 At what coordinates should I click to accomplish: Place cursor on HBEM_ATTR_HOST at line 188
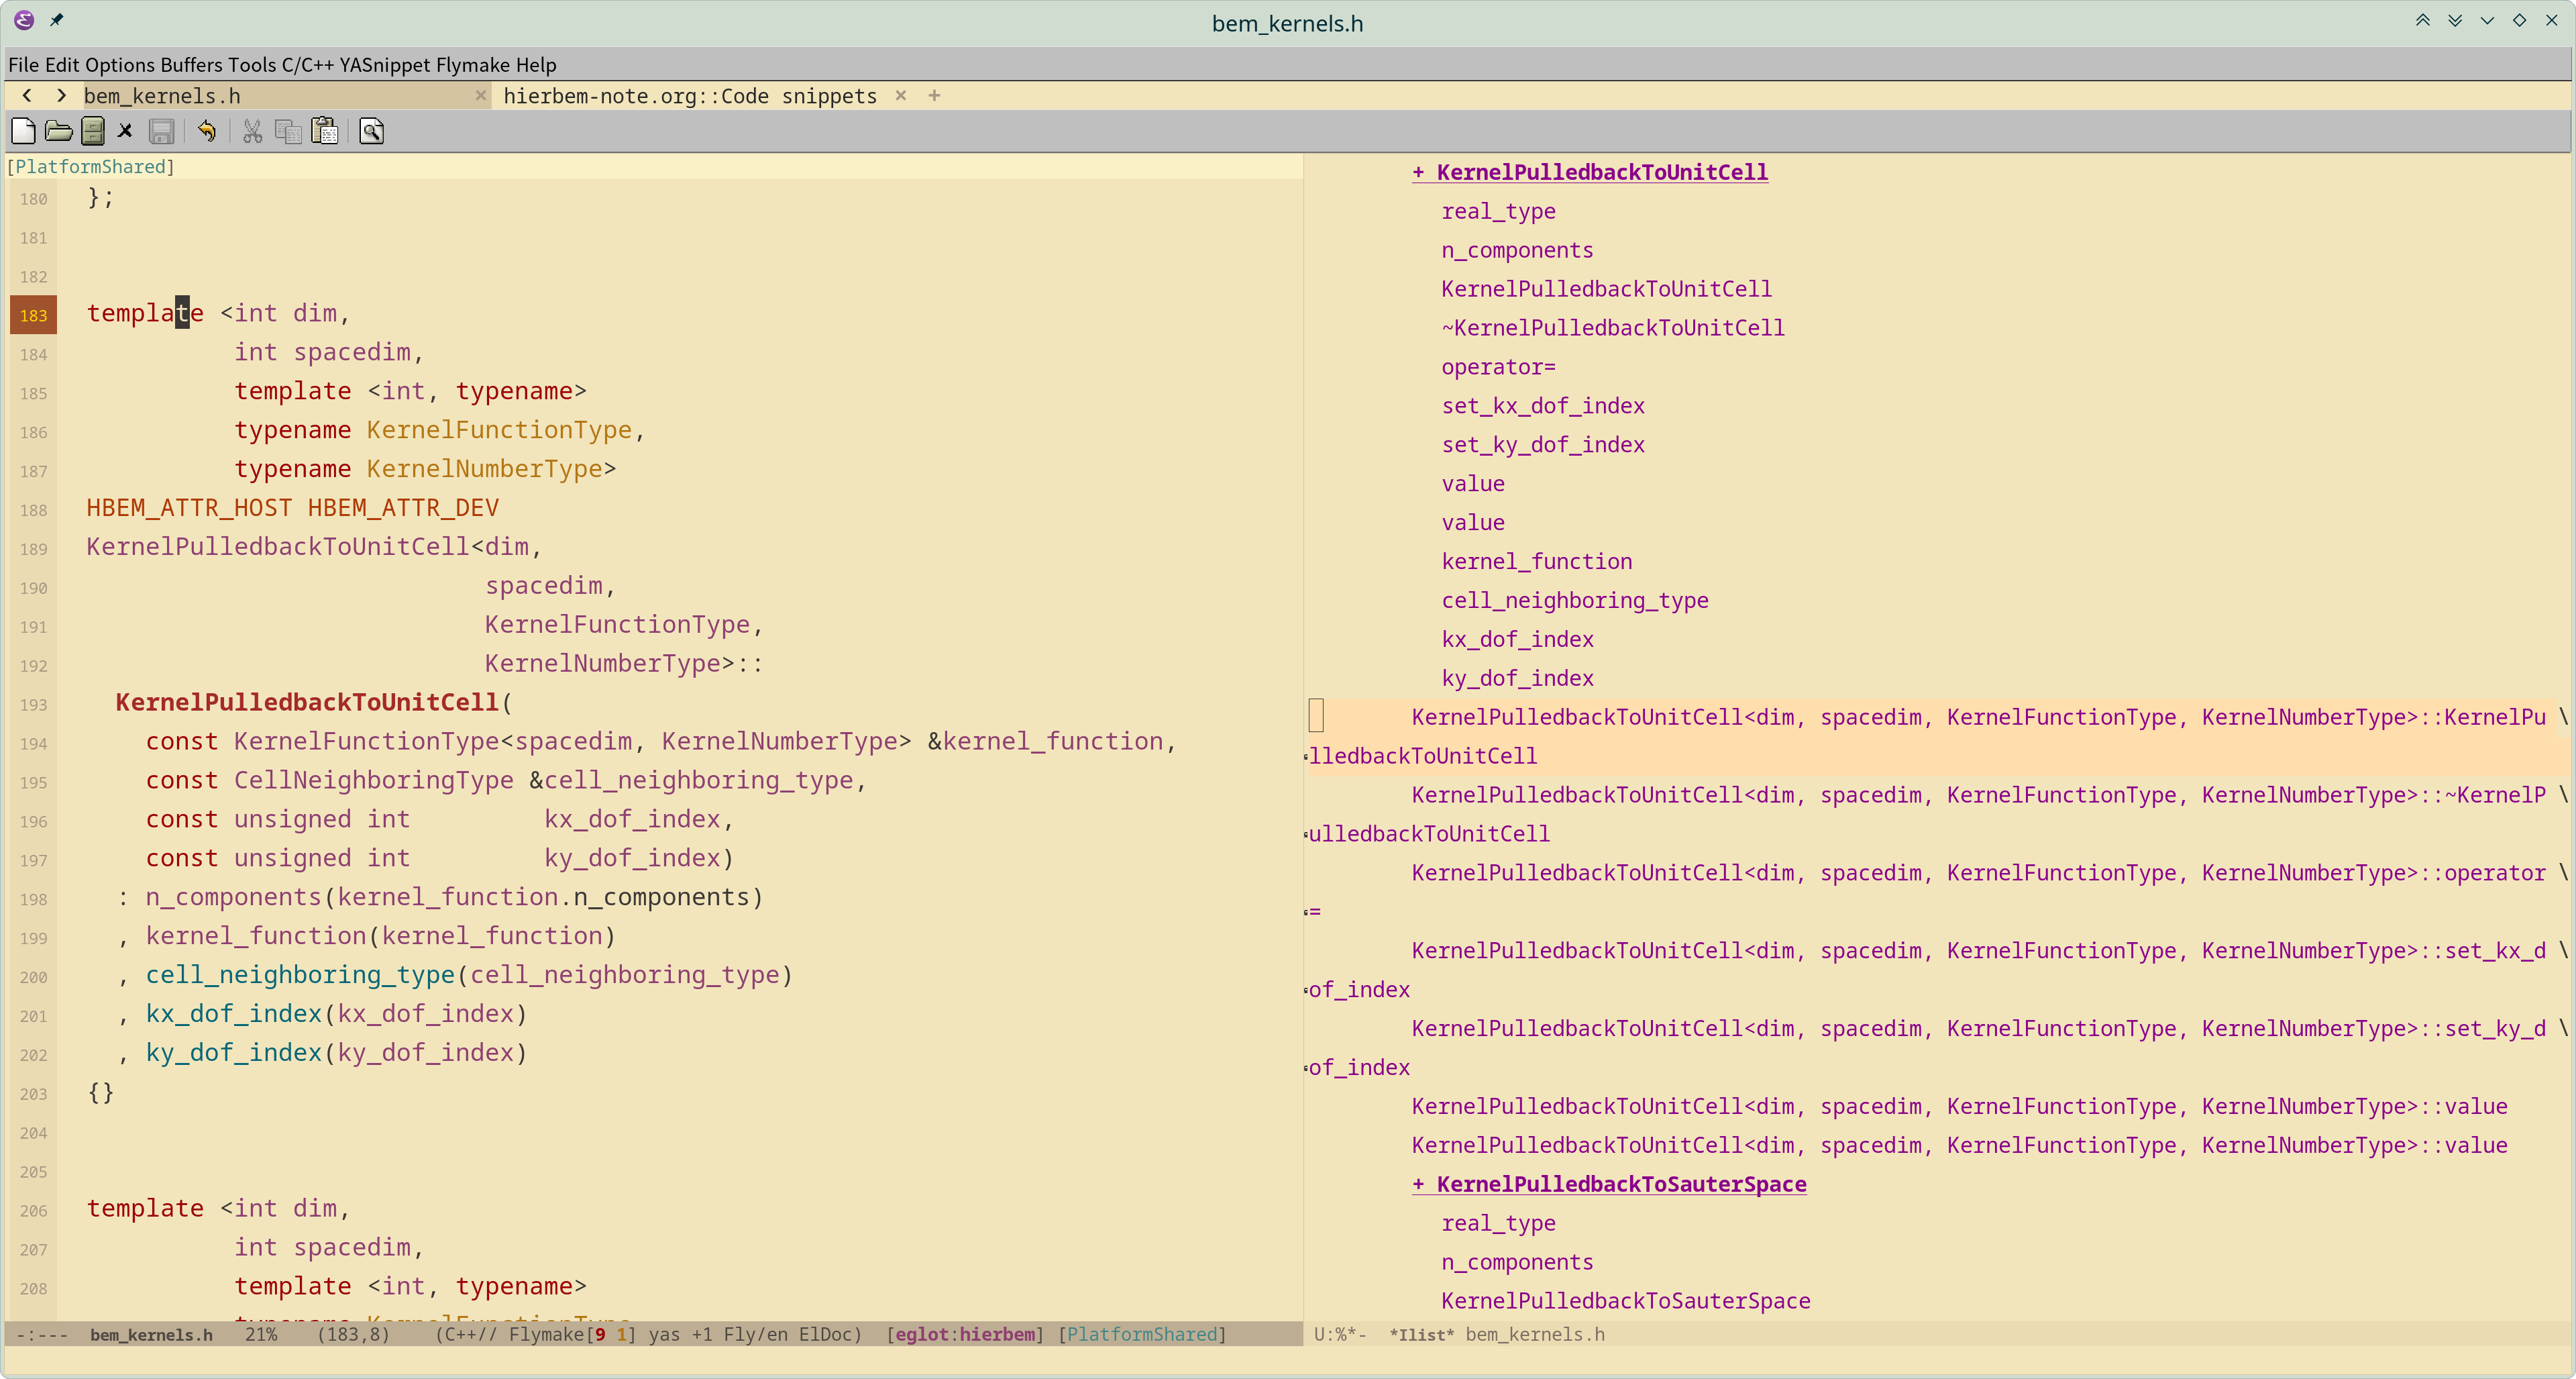(189, 508)
